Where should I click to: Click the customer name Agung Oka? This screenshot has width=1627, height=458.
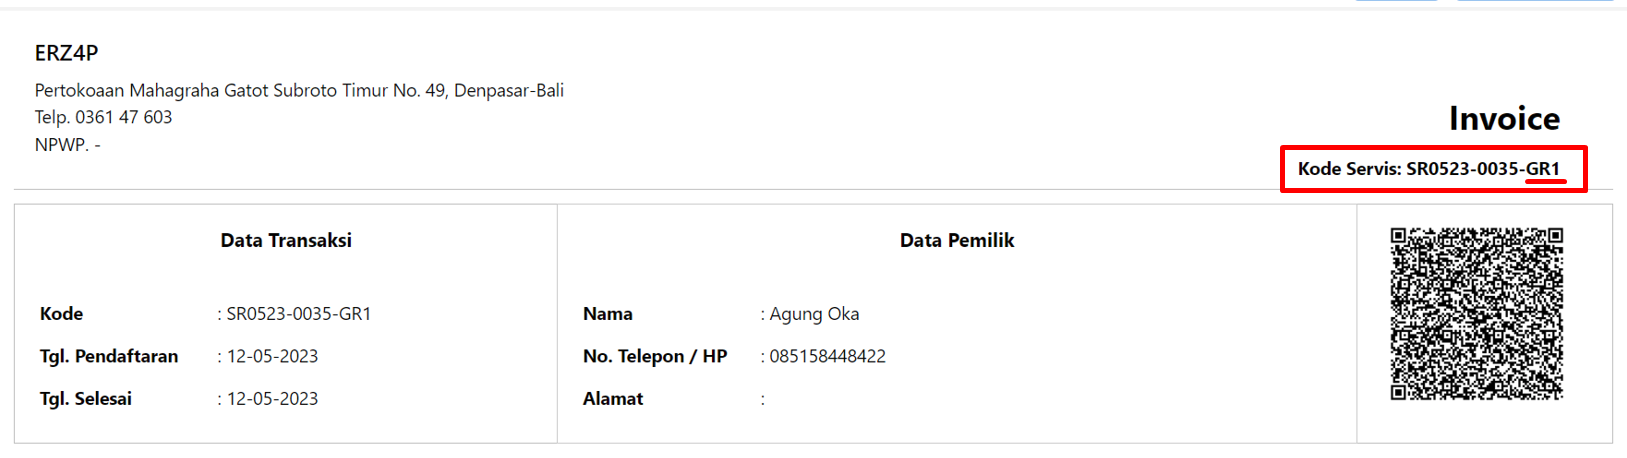(x=814, y=314)
